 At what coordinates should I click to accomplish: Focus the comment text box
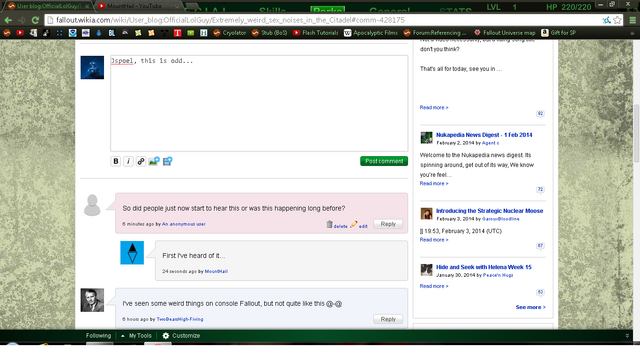coord(259,103)
